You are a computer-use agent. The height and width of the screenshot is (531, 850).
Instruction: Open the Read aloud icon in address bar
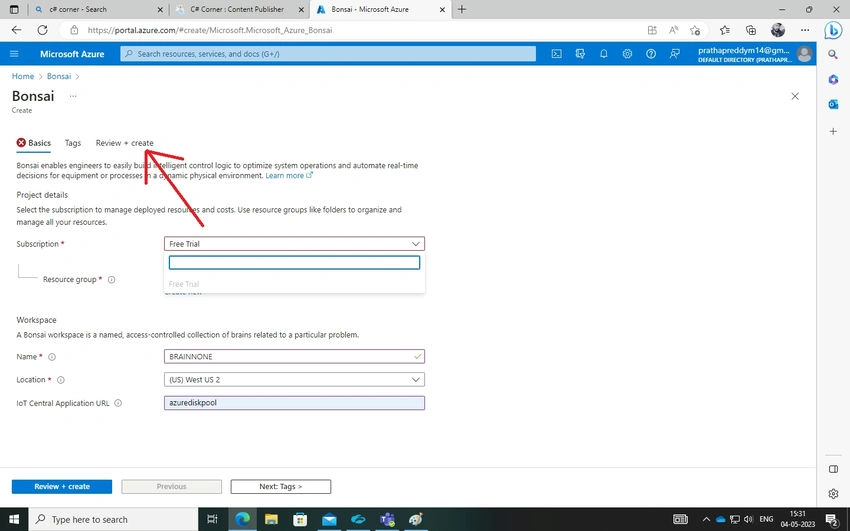pos(673,30)
